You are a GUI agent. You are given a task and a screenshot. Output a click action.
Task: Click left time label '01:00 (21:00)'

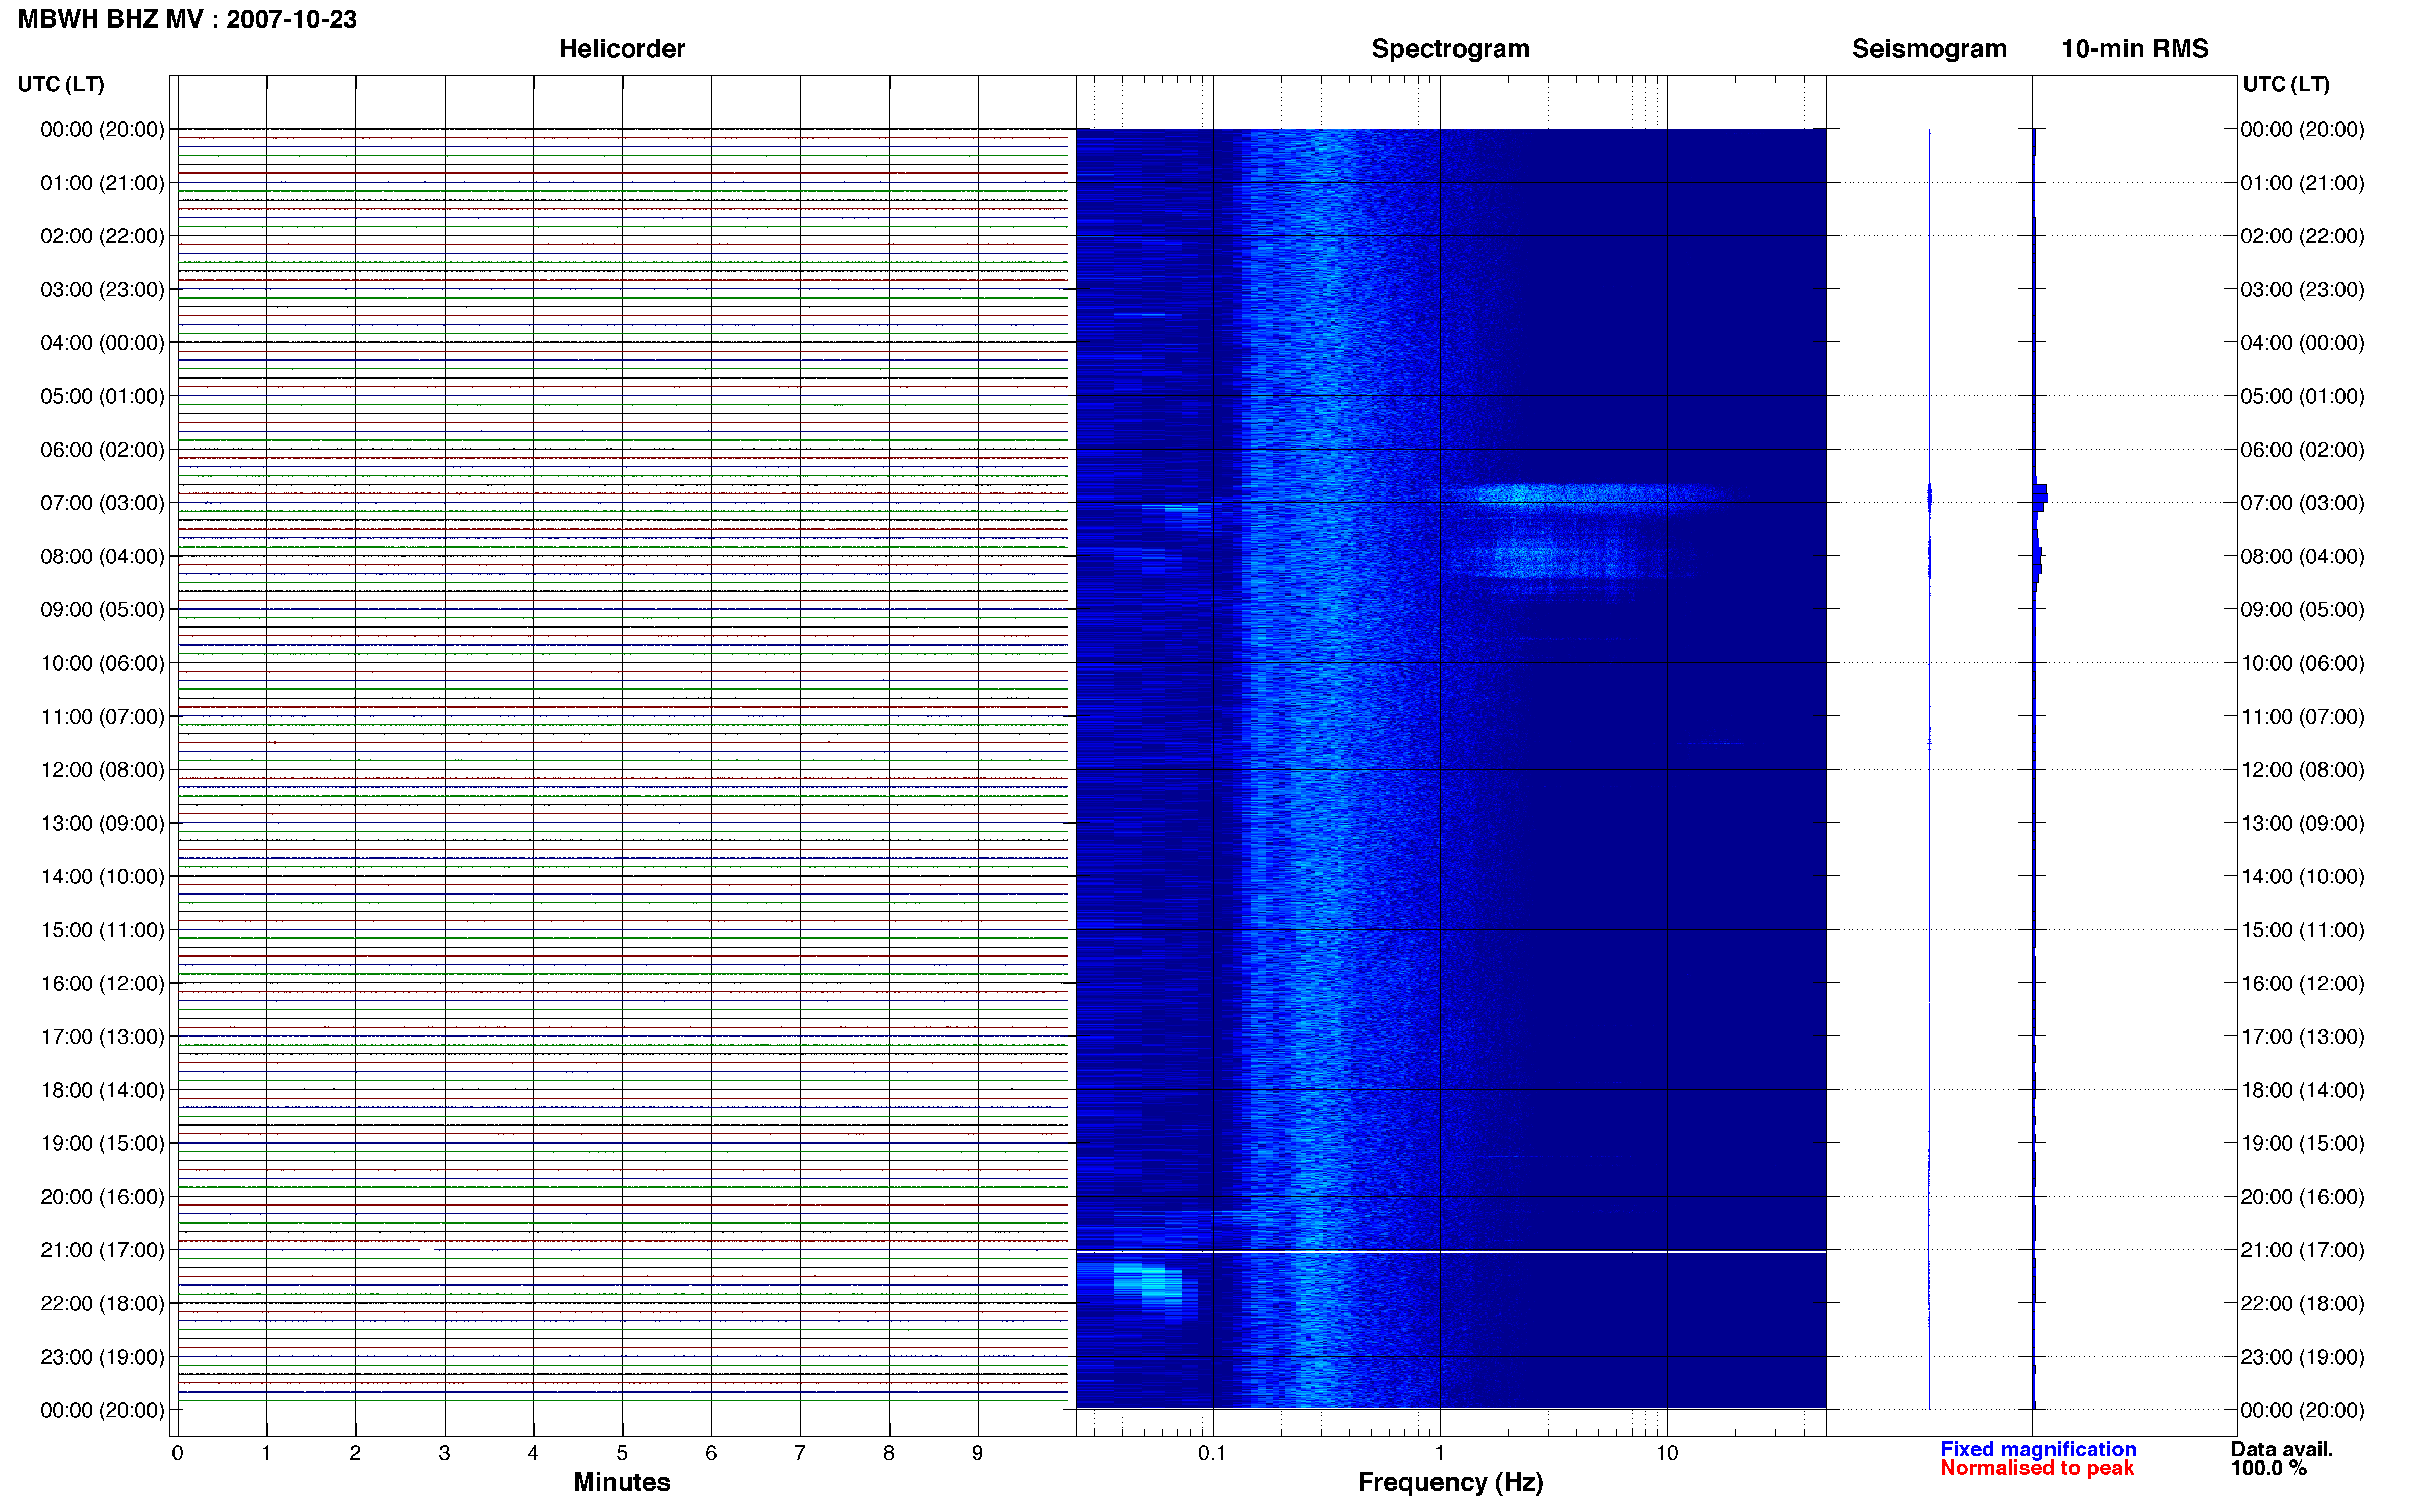102,183
